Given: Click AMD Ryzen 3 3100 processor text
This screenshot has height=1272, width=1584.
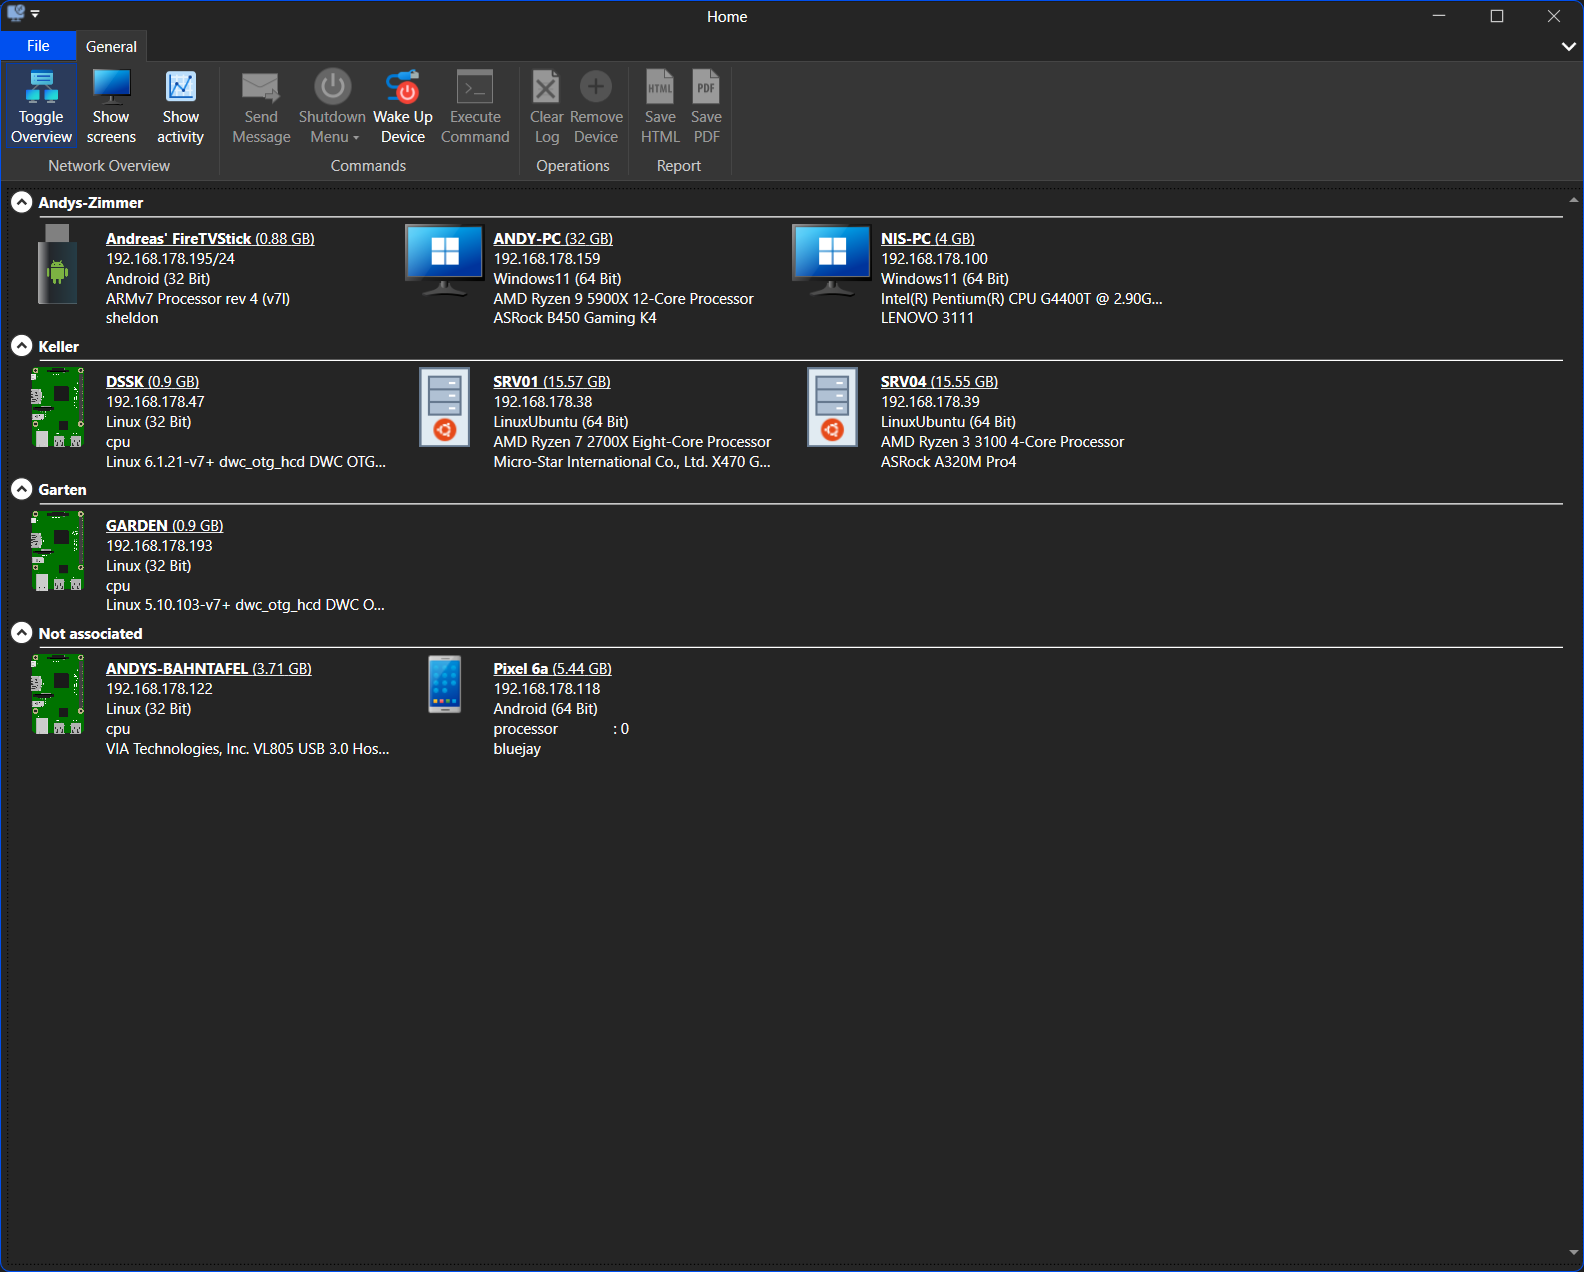Looking at the screenshot, I should 1002,442.
